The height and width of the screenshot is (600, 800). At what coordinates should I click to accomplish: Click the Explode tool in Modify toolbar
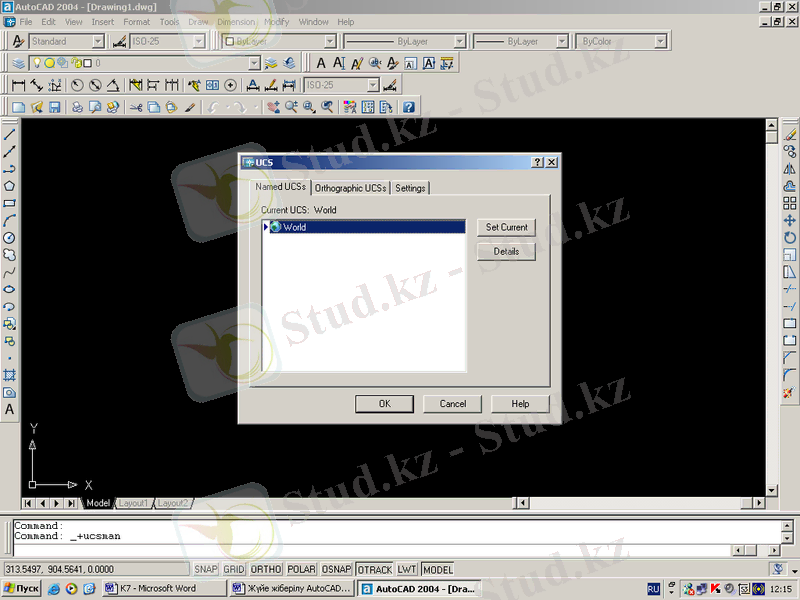790,392
